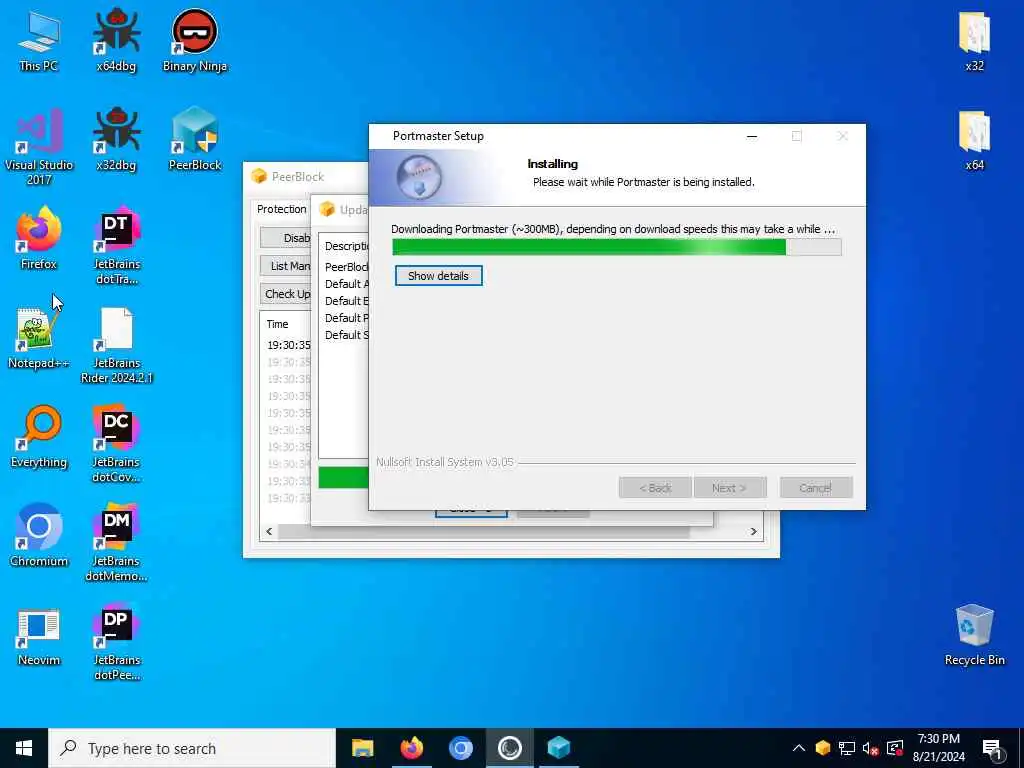Viewport: 1024px width, 768px height.
Task: Click the 19:30:35 log entry in PeerBlock
Action: click(x=289, y=345)
